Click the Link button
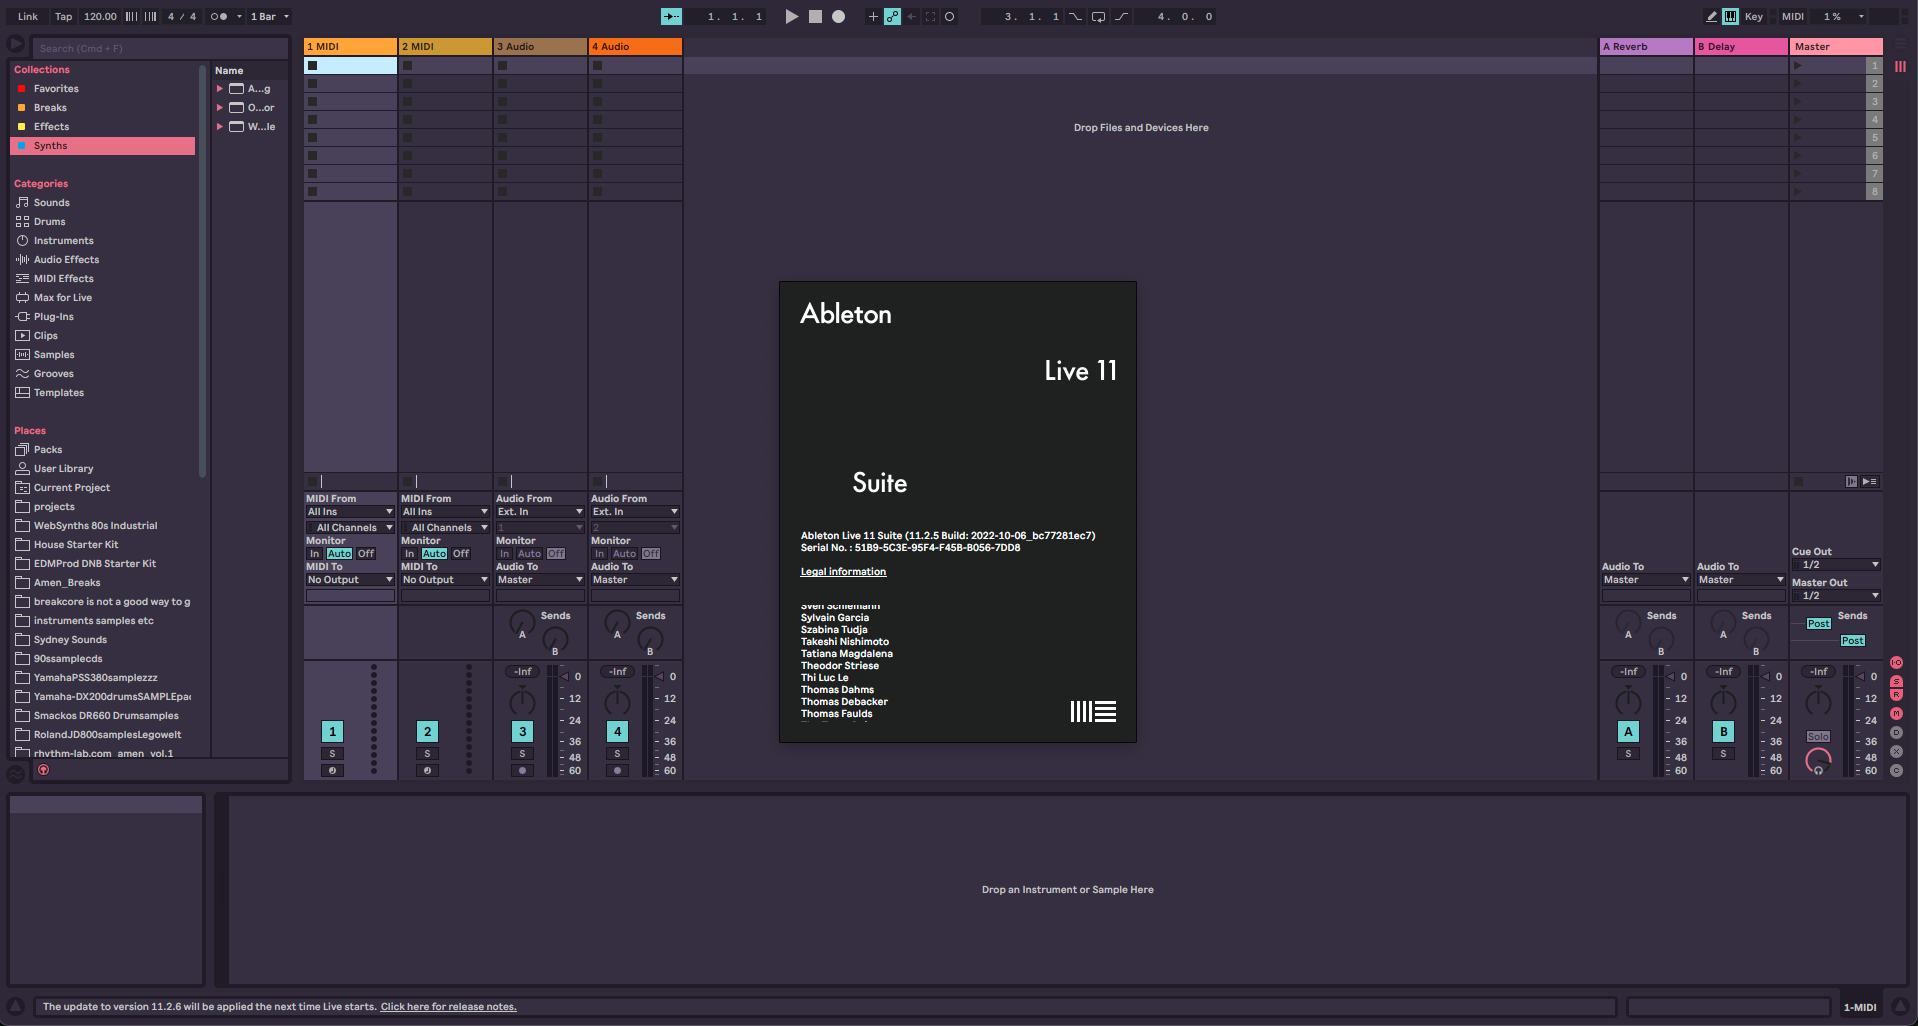Image resolution: width=1918 pixels, height=1026 pixels. 28,16
